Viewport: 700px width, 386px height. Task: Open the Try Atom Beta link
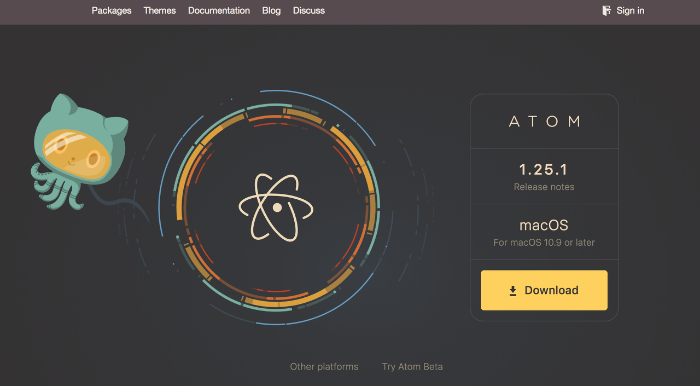coord(412,367)
